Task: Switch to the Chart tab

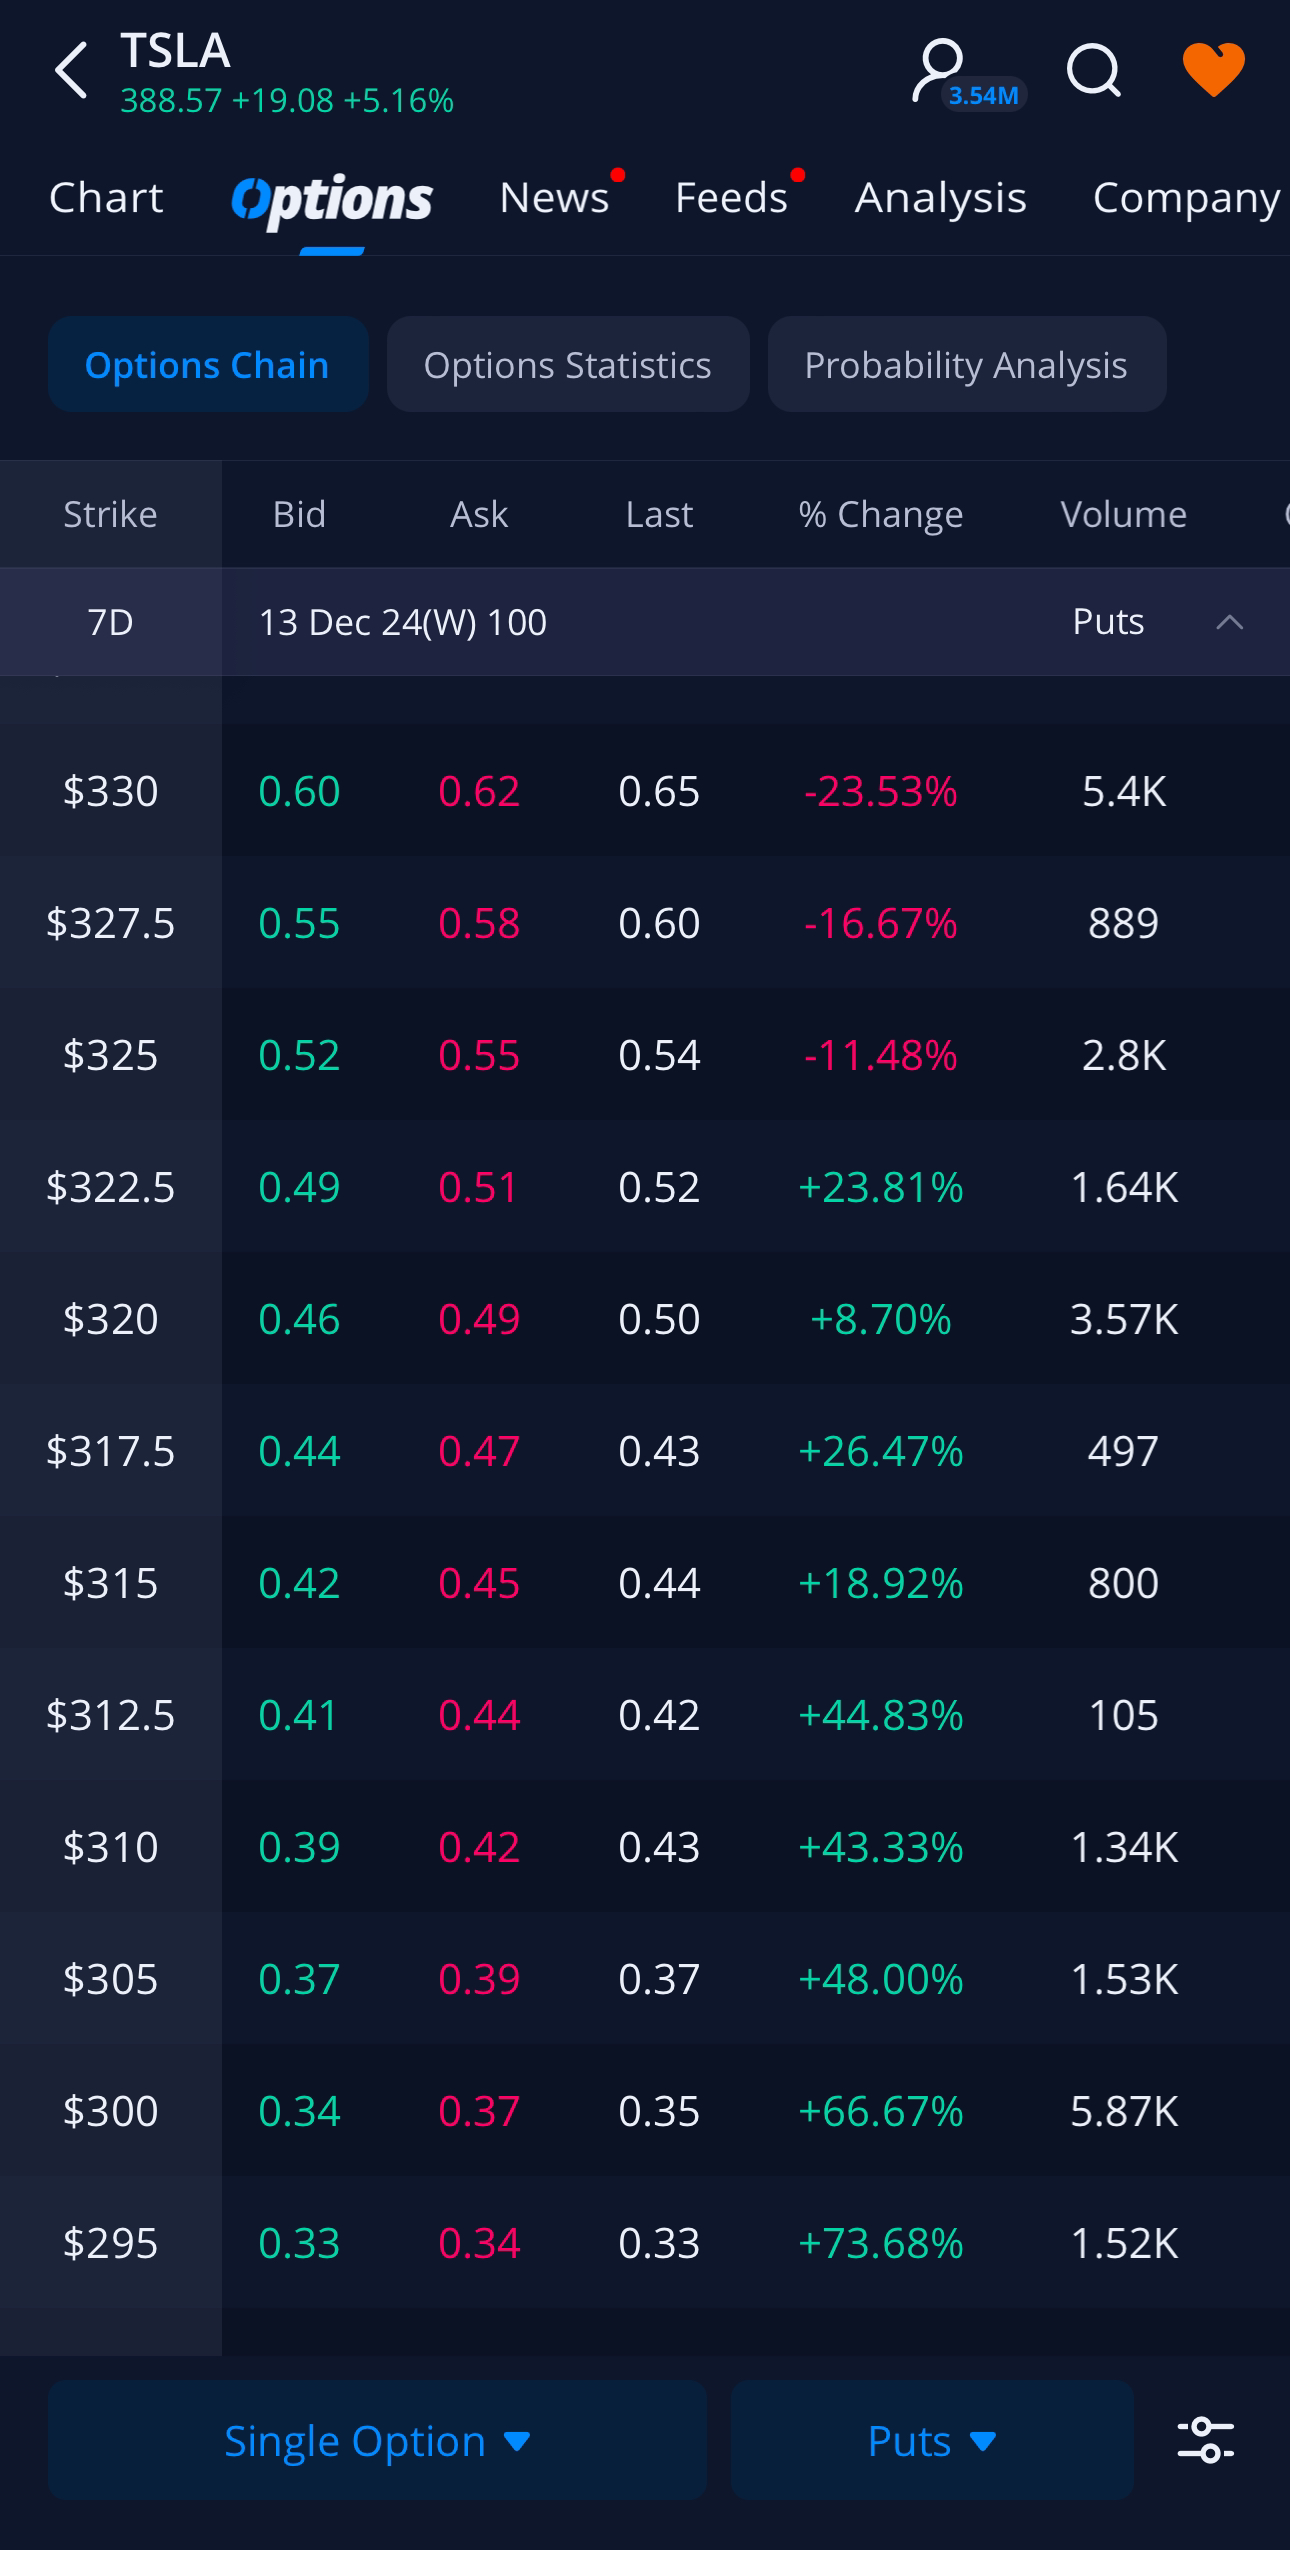Action: (106, 198)
